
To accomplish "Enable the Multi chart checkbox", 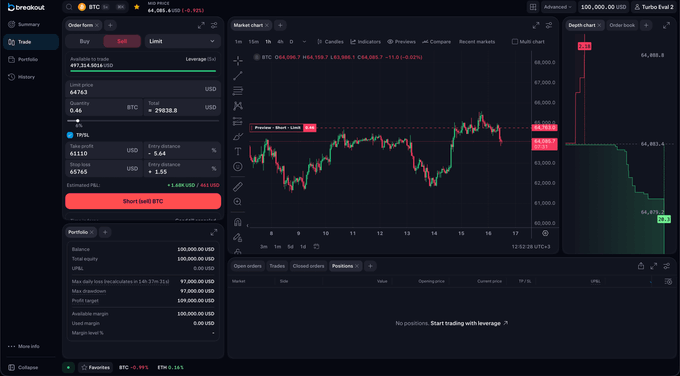I will click(515, 42).
